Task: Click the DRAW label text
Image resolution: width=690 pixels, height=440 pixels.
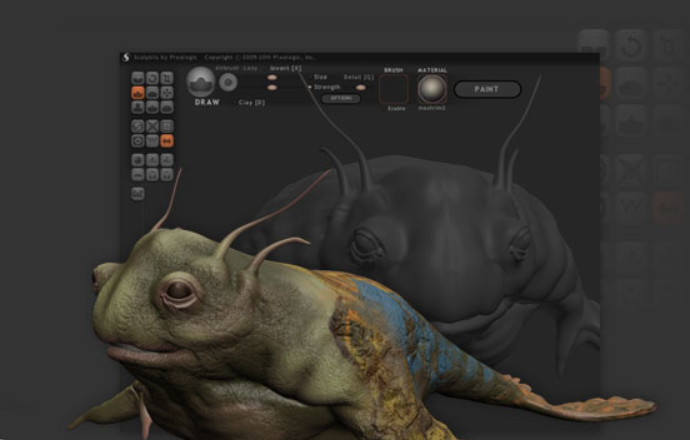Action: [207, 102]
